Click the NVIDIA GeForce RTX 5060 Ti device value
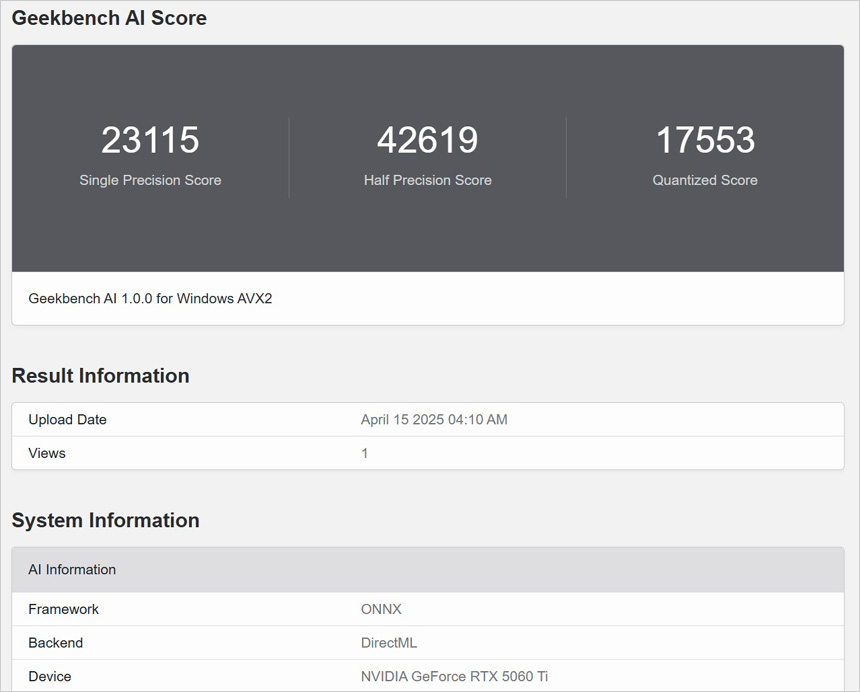Screen dimensions: 860x692 click(x=454, y=677)
